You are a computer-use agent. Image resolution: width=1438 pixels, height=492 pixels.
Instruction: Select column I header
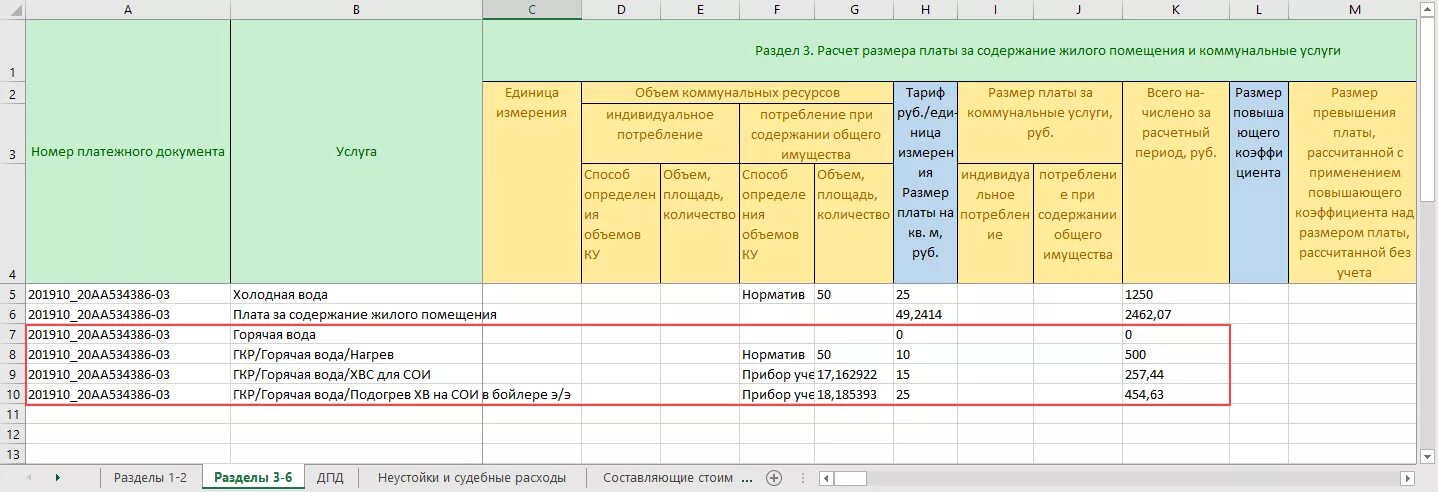click(x=996, y=9)
